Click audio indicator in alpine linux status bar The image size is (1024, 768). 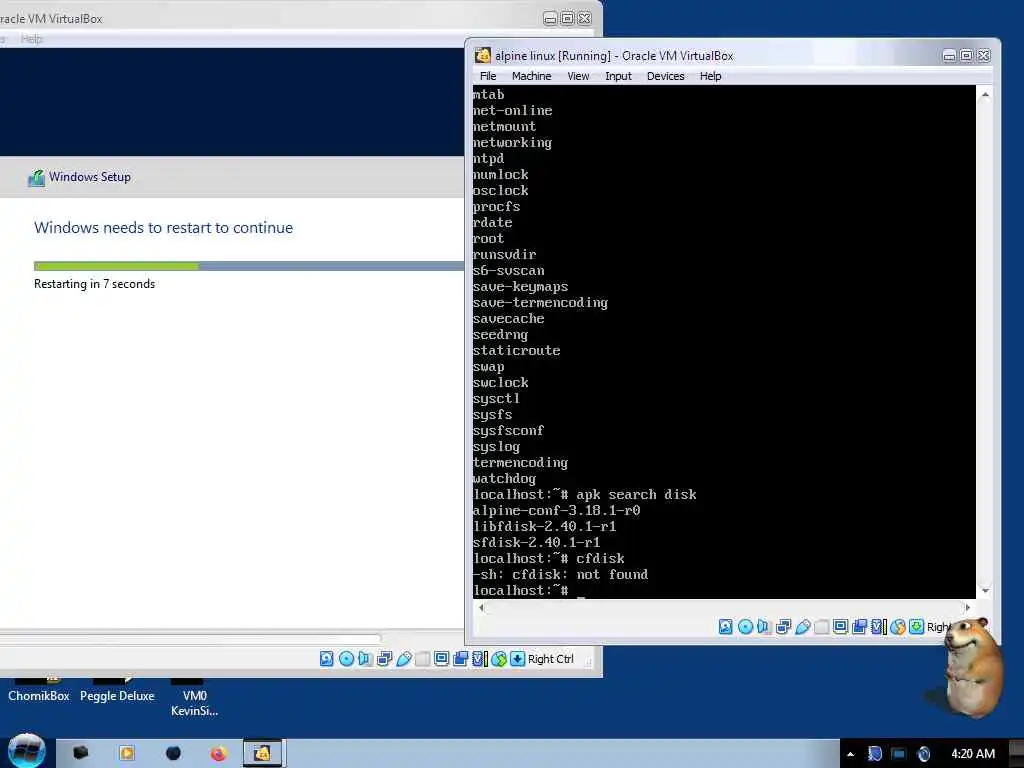click(x=764, y=627)
